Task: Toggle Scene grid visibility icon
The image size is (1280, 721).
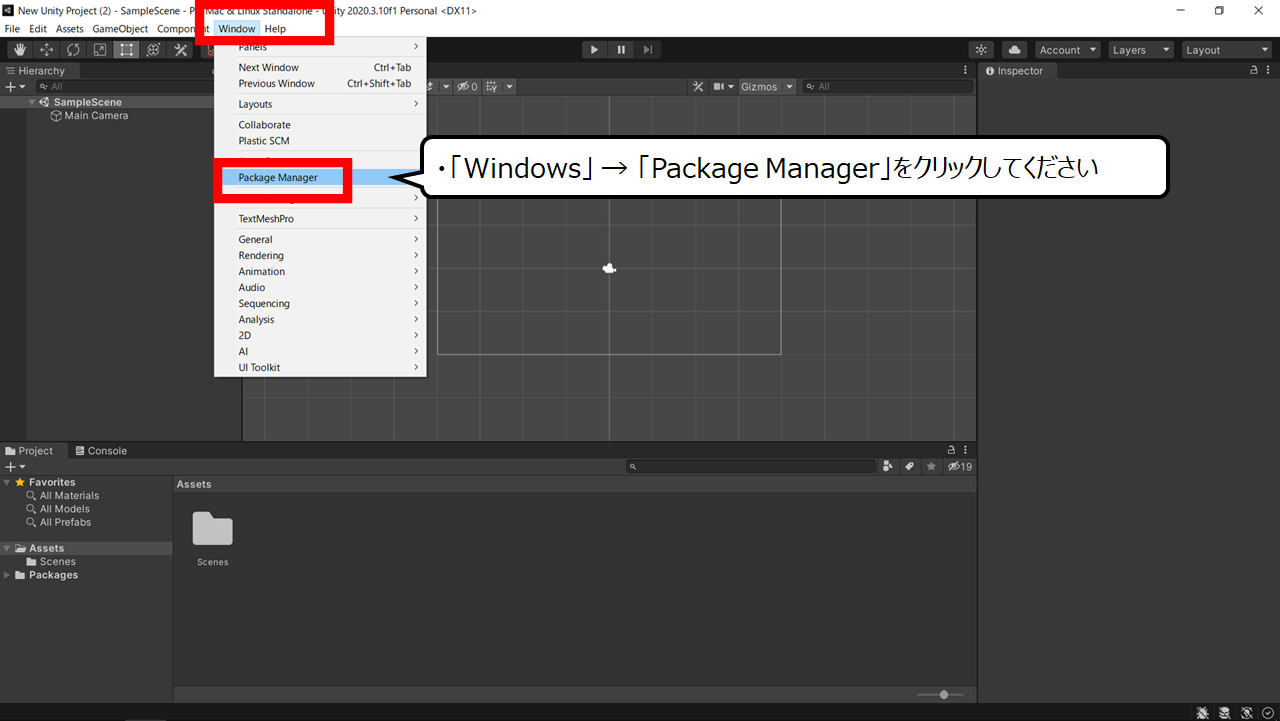Action: [491, 87]
